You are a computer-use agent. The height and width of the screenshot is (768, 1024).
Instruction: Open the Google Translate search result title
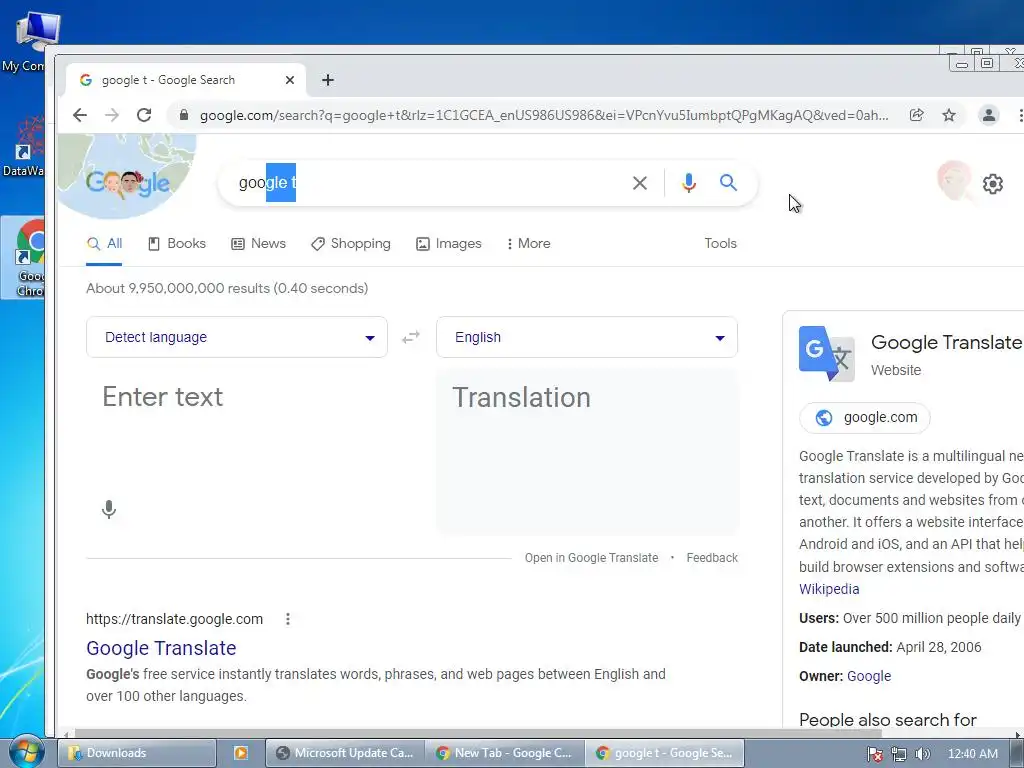161,648
